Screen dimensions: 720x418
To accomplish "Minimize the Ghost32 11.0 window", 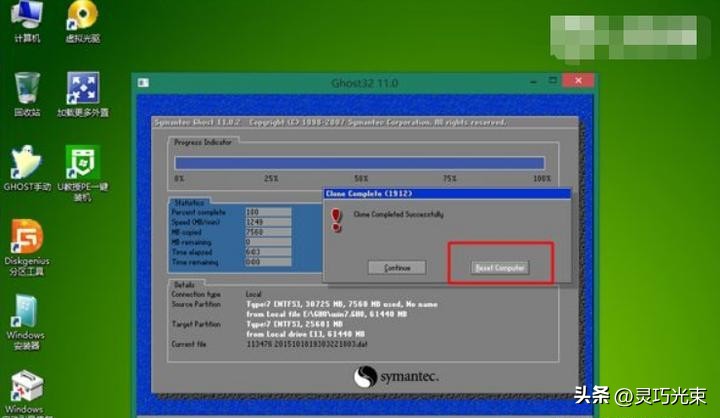I will tap(533, 81).
